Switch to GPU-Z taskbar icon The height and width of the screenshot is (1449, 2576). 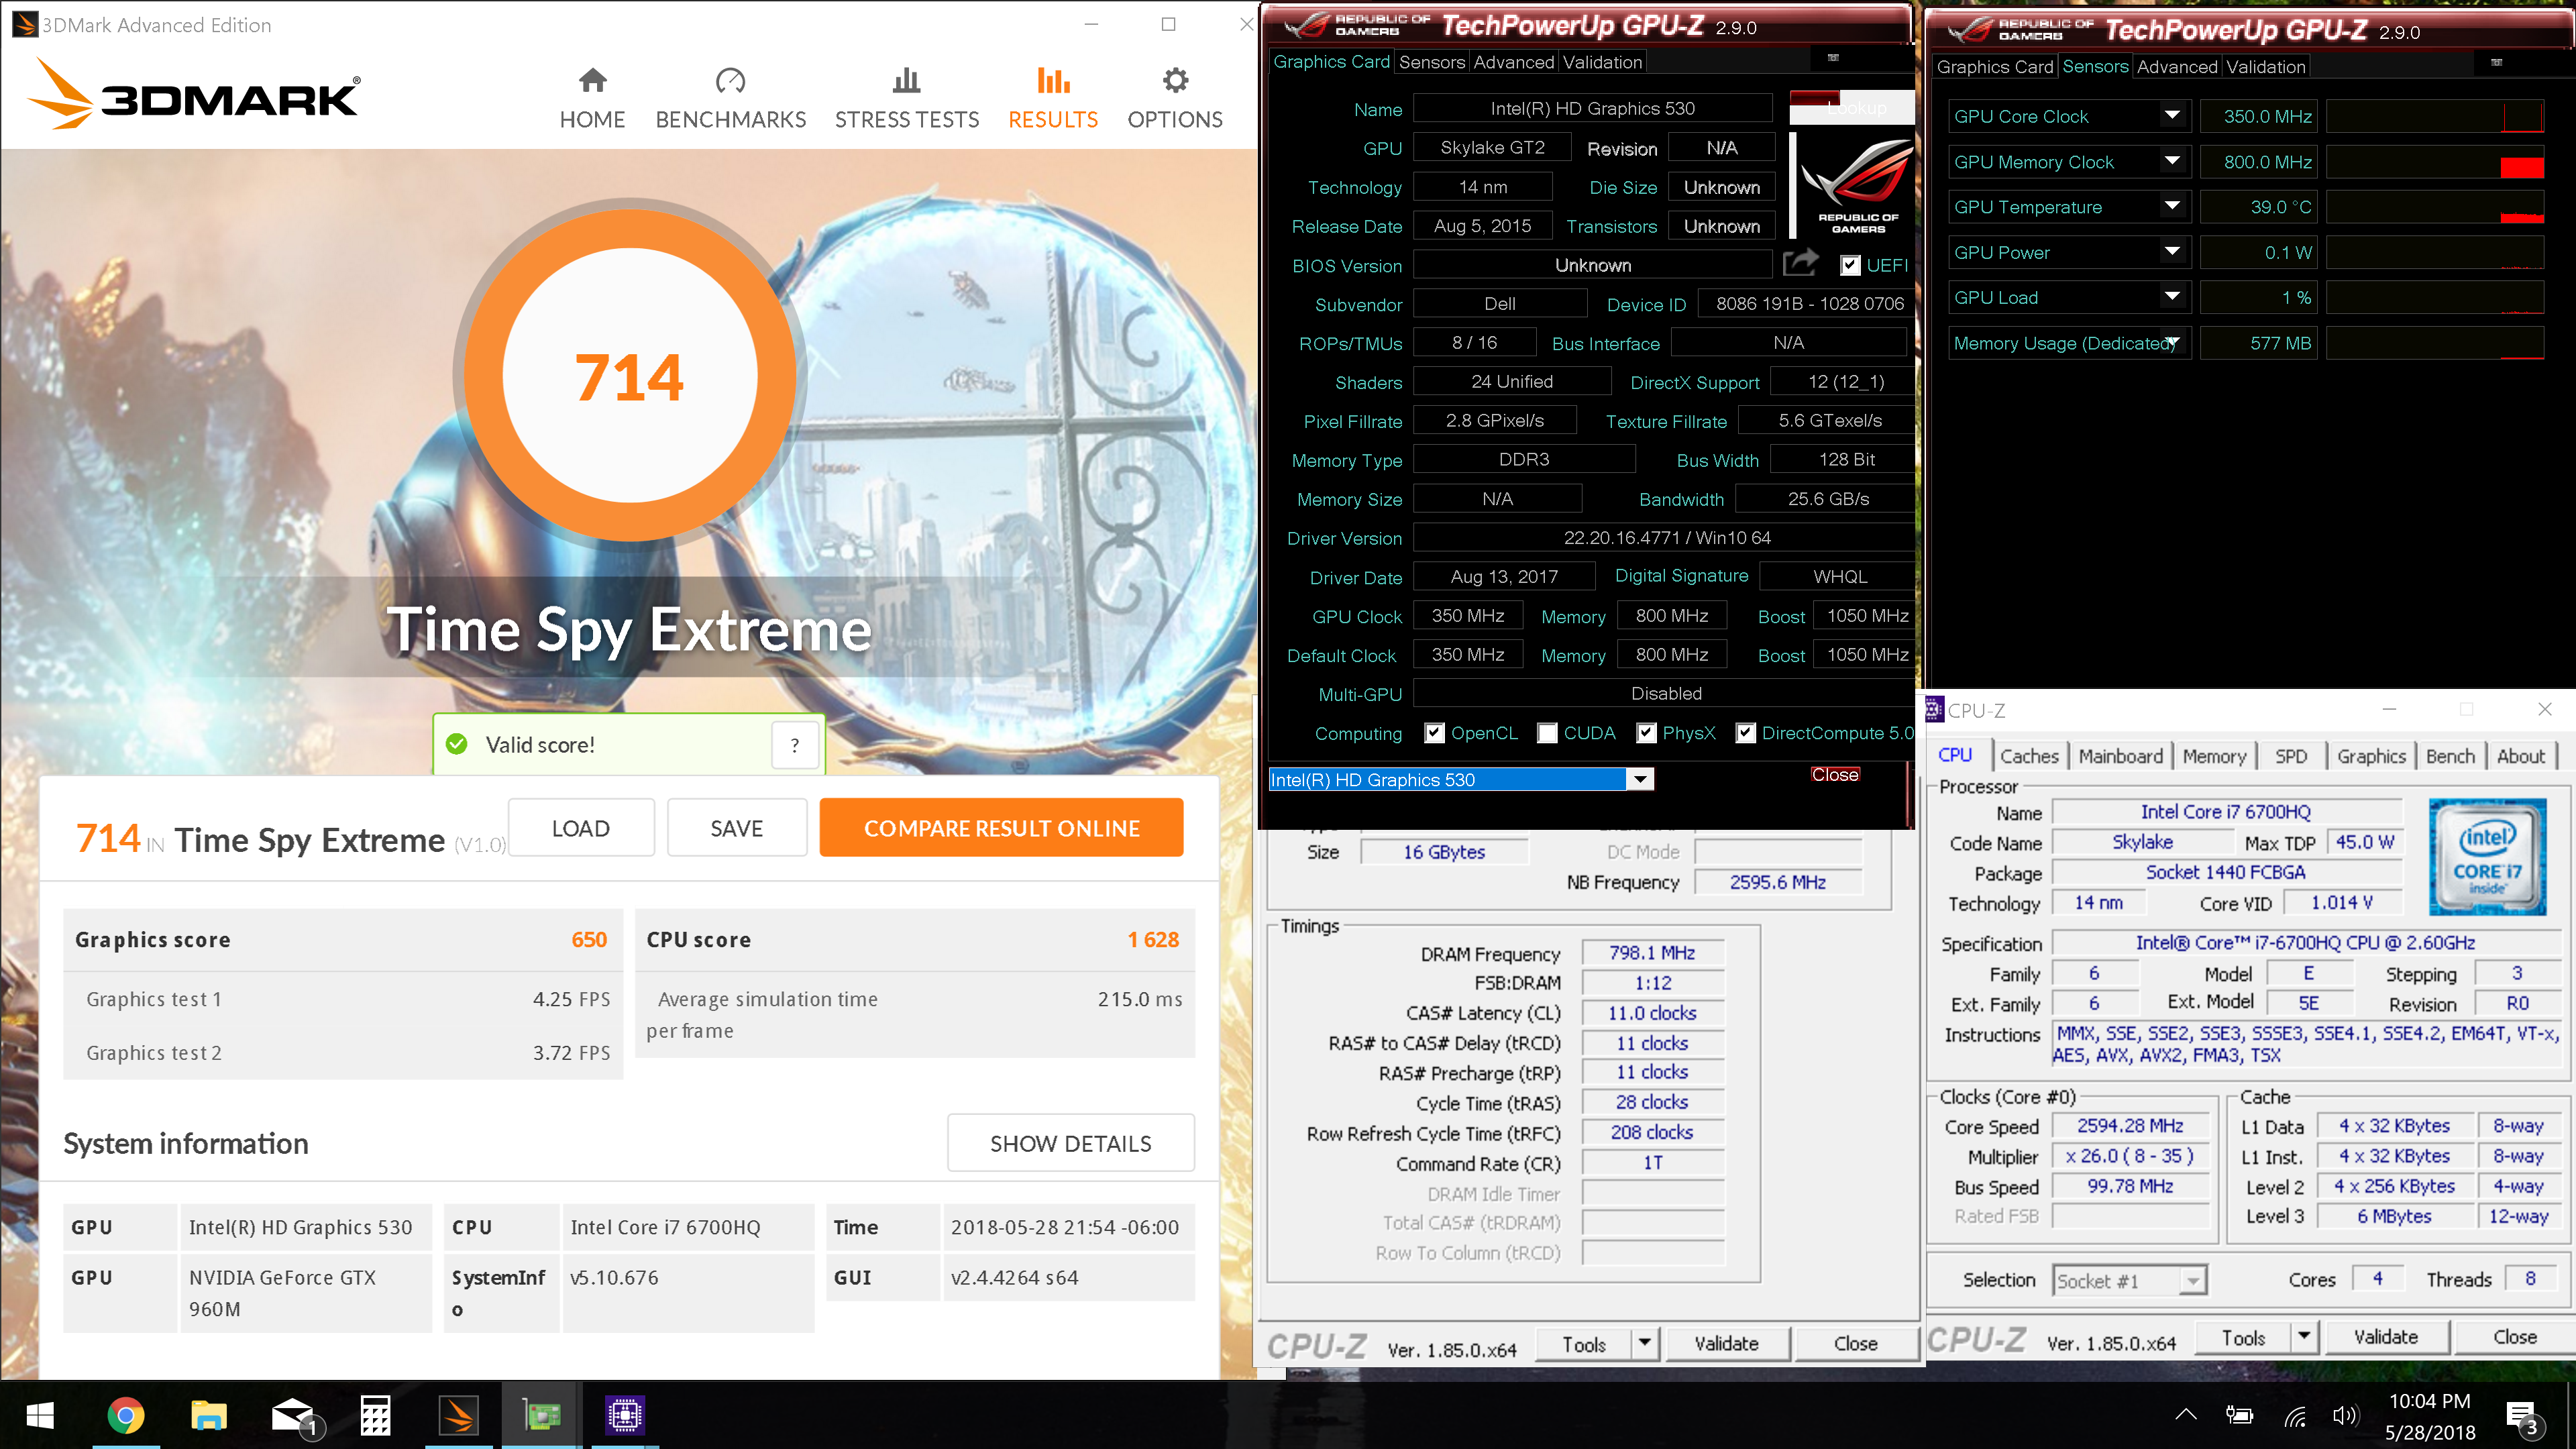(542, 1415)
